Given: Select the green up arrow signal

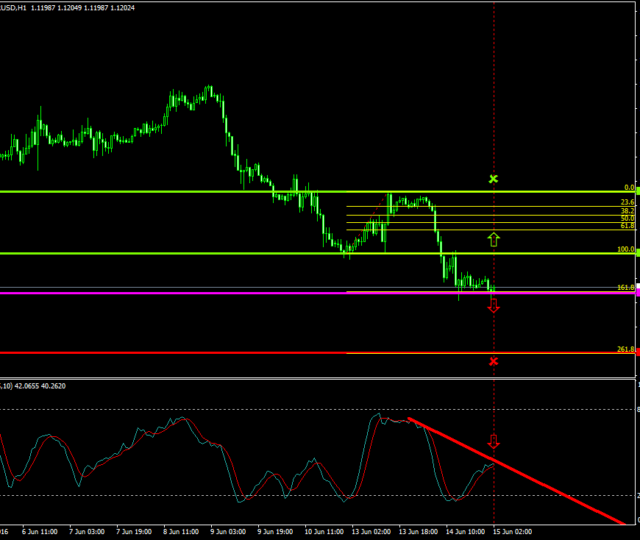Looking at the screenshot, I should 492,239.
